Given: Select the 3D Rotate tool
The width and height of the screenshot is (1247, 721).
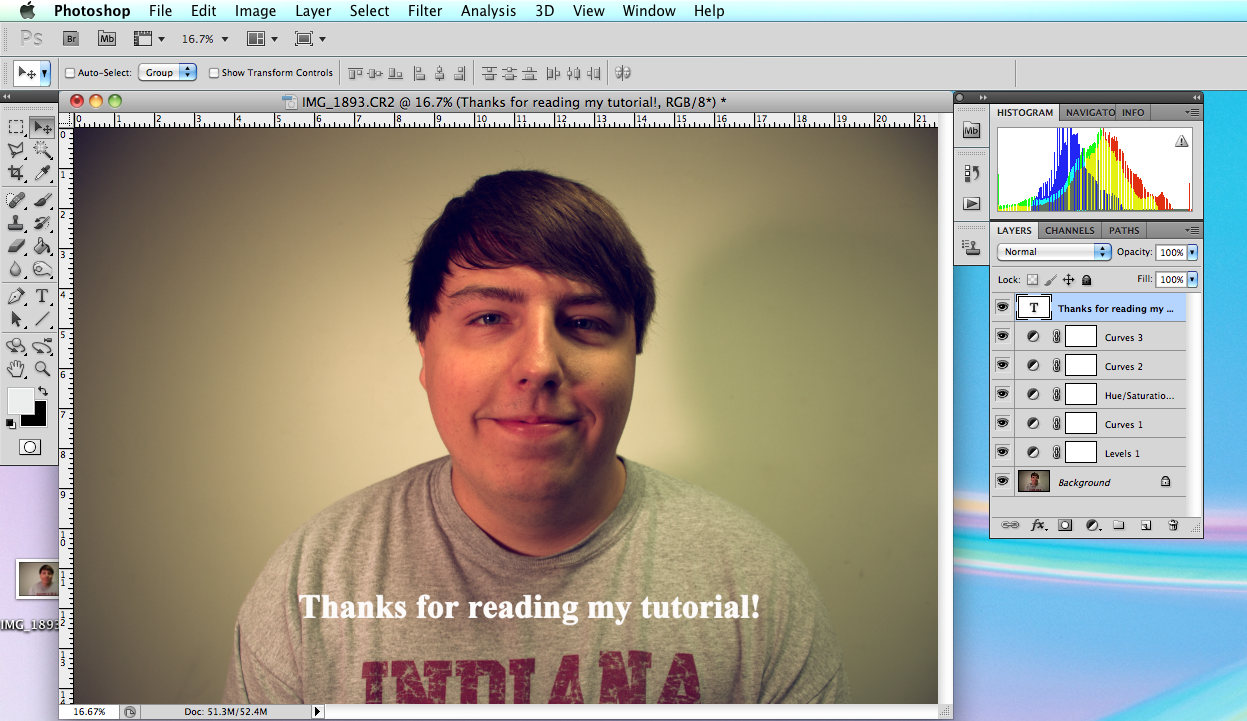Looking at the screenshot, I should (x=16, y=346).
